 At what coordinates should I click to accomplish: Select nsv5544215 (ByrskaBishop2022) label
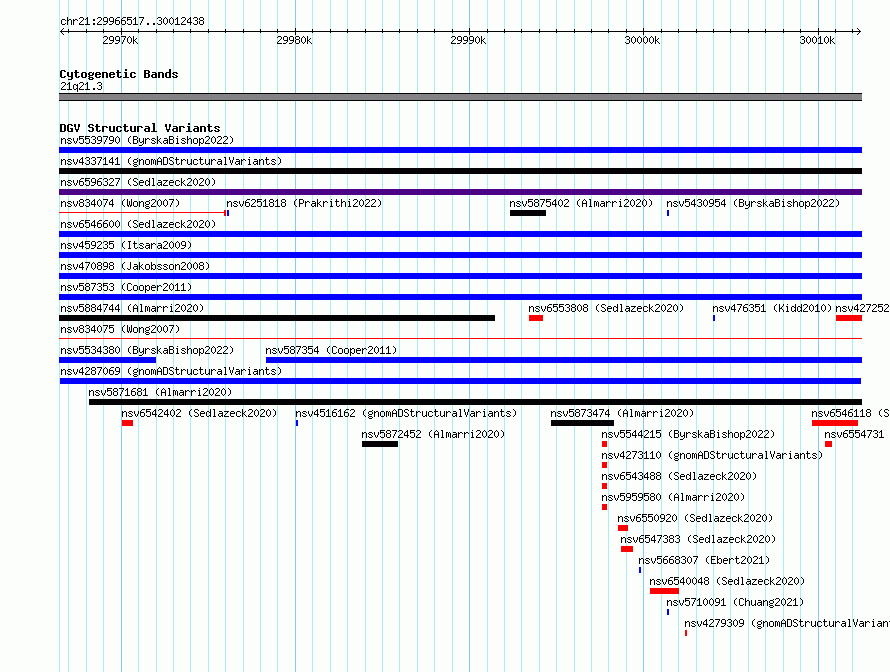click(x=688, y=434)
